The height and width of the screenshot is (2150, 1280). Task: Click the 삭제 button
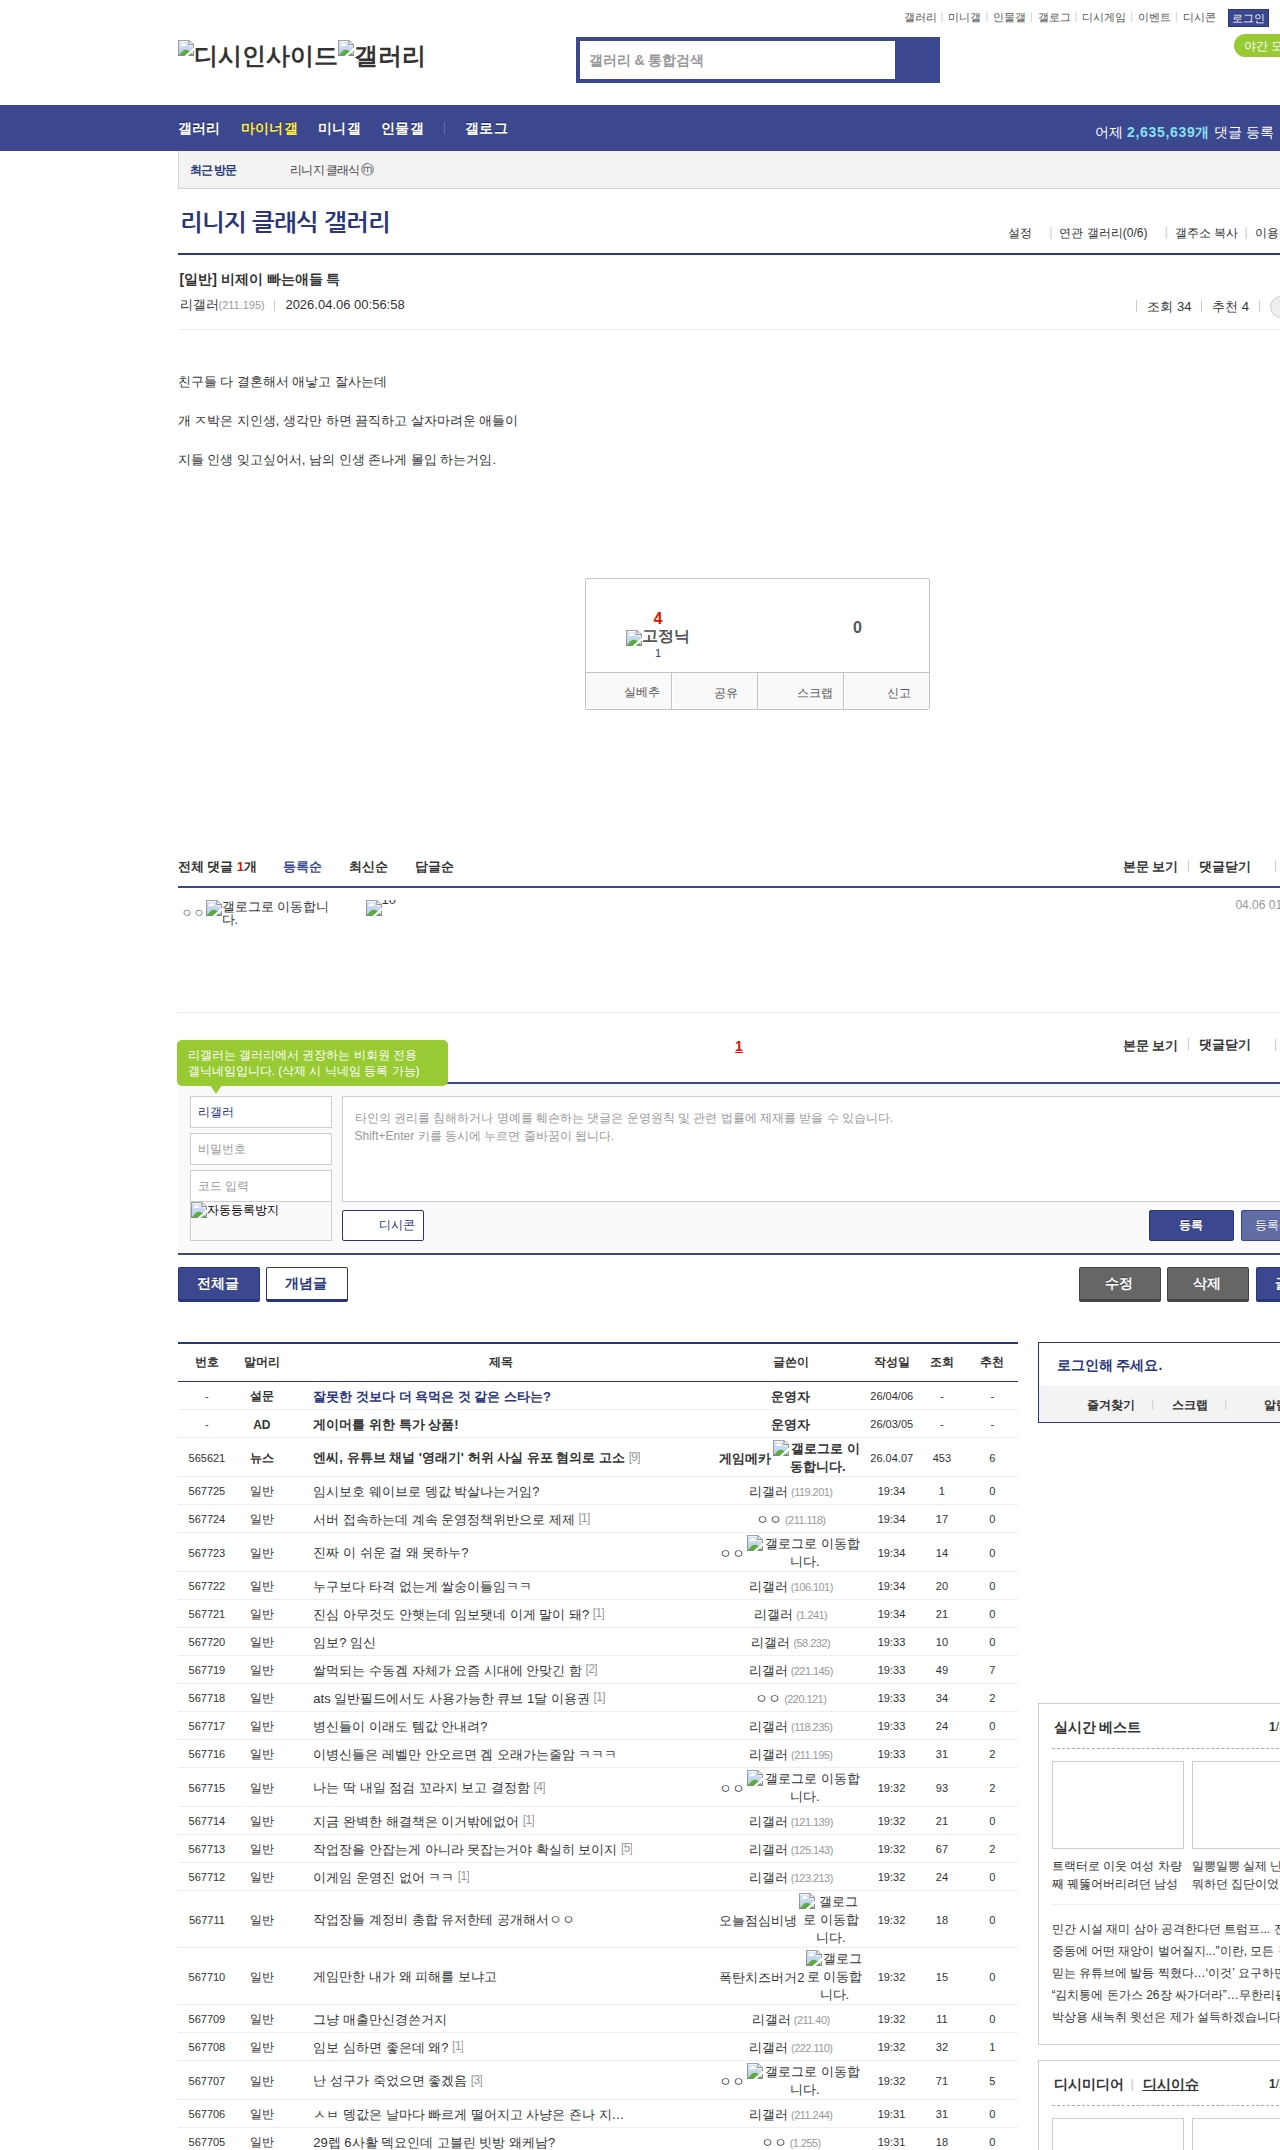click(x=1206, y=1284)
